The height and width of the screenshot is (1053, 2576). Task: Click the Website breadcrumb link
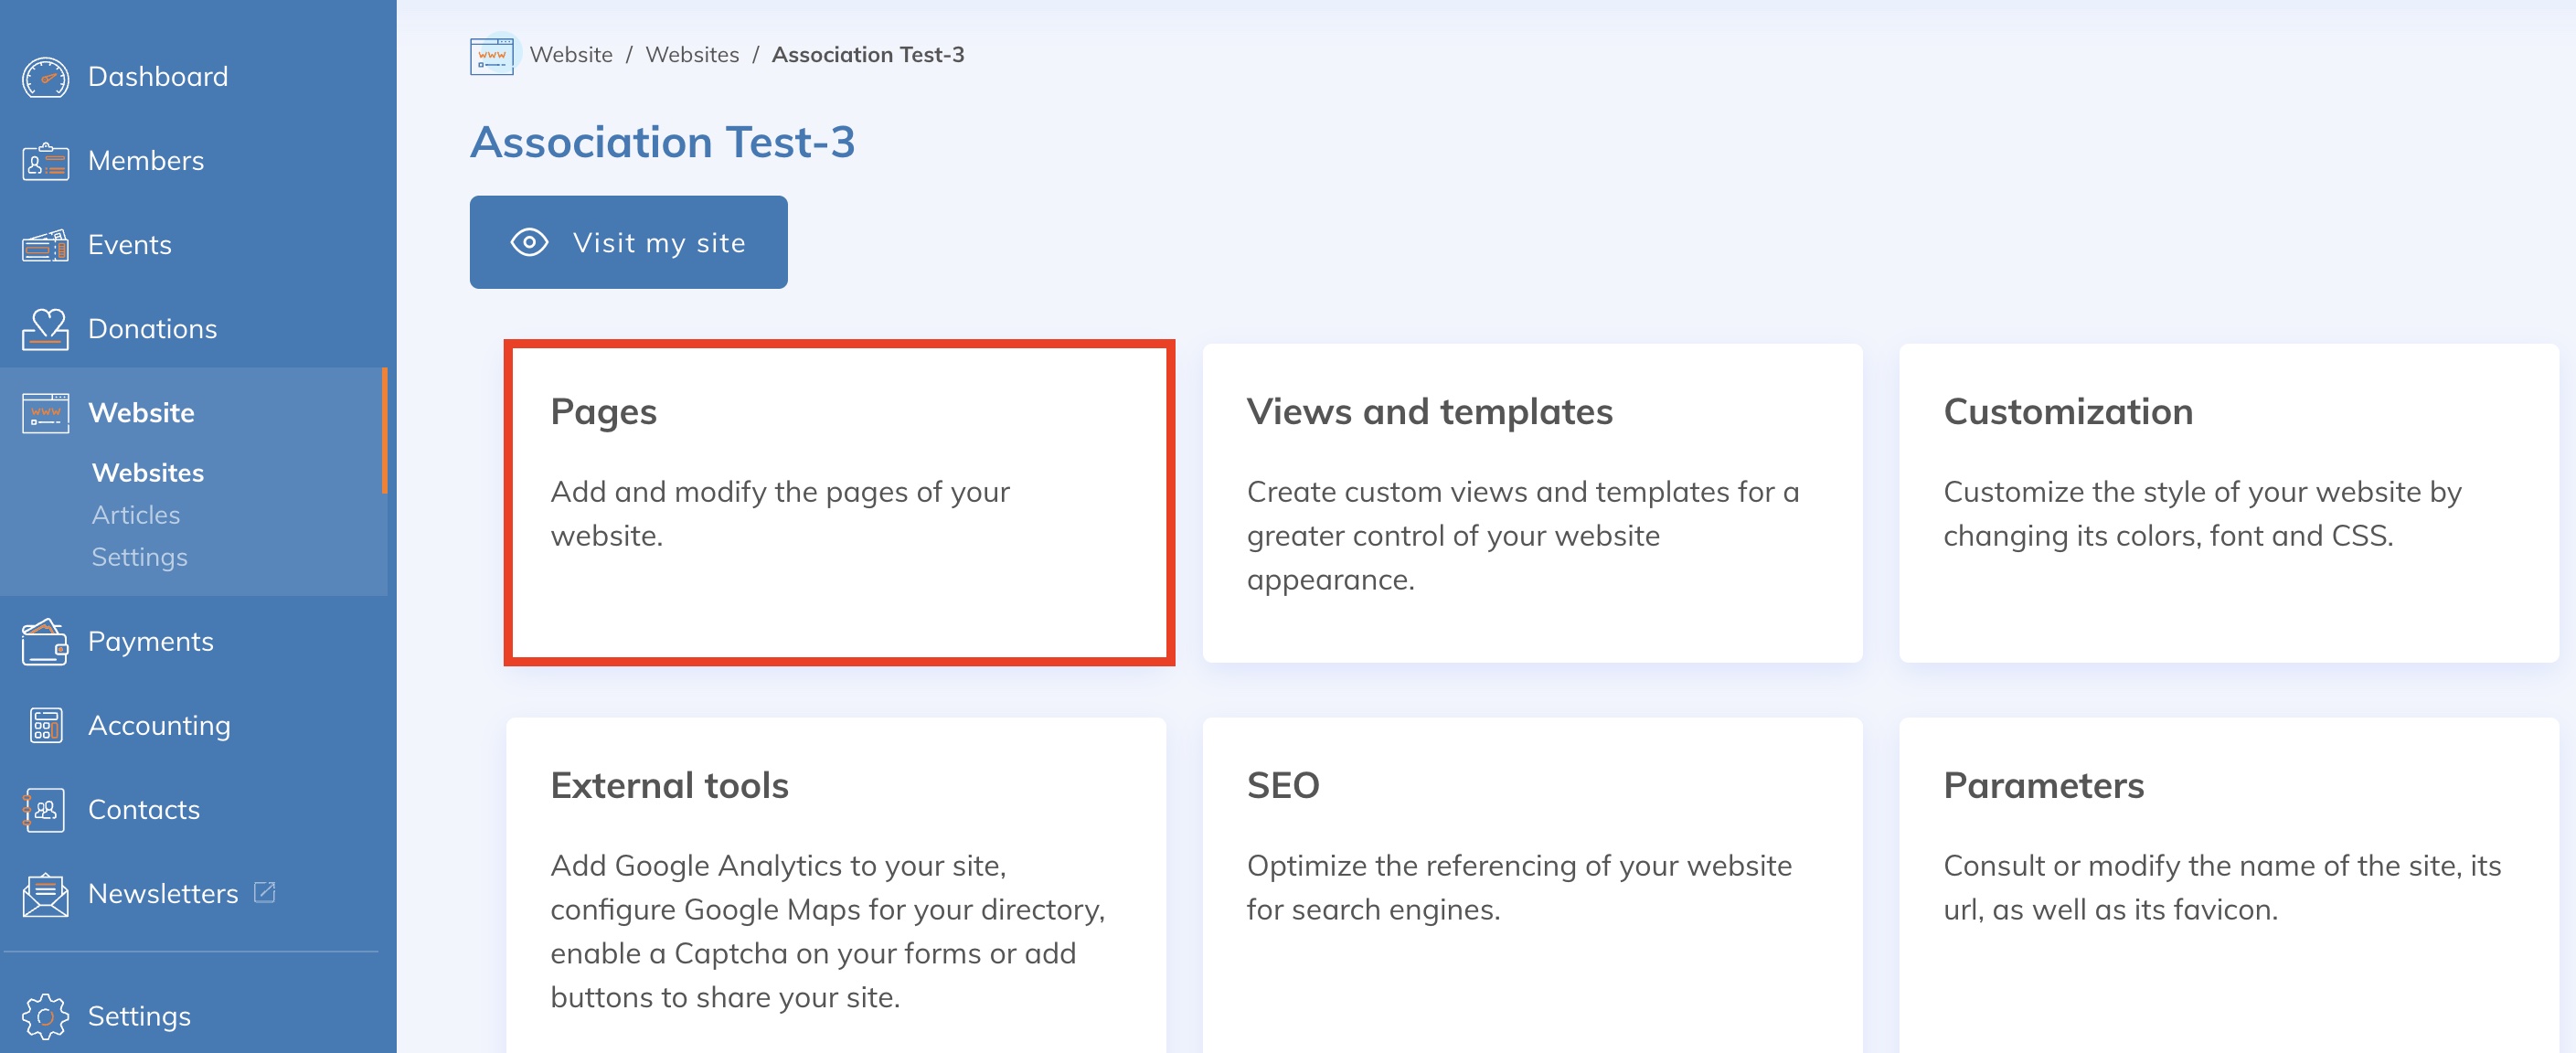pyautogui.click(x=571, y=55)
